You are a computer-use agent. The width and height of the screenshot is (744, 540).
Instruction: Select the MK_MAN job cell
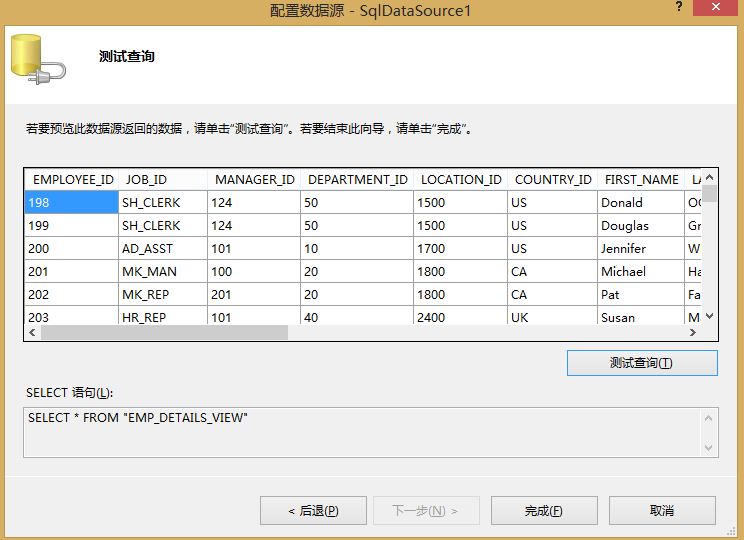click(163, 271)
